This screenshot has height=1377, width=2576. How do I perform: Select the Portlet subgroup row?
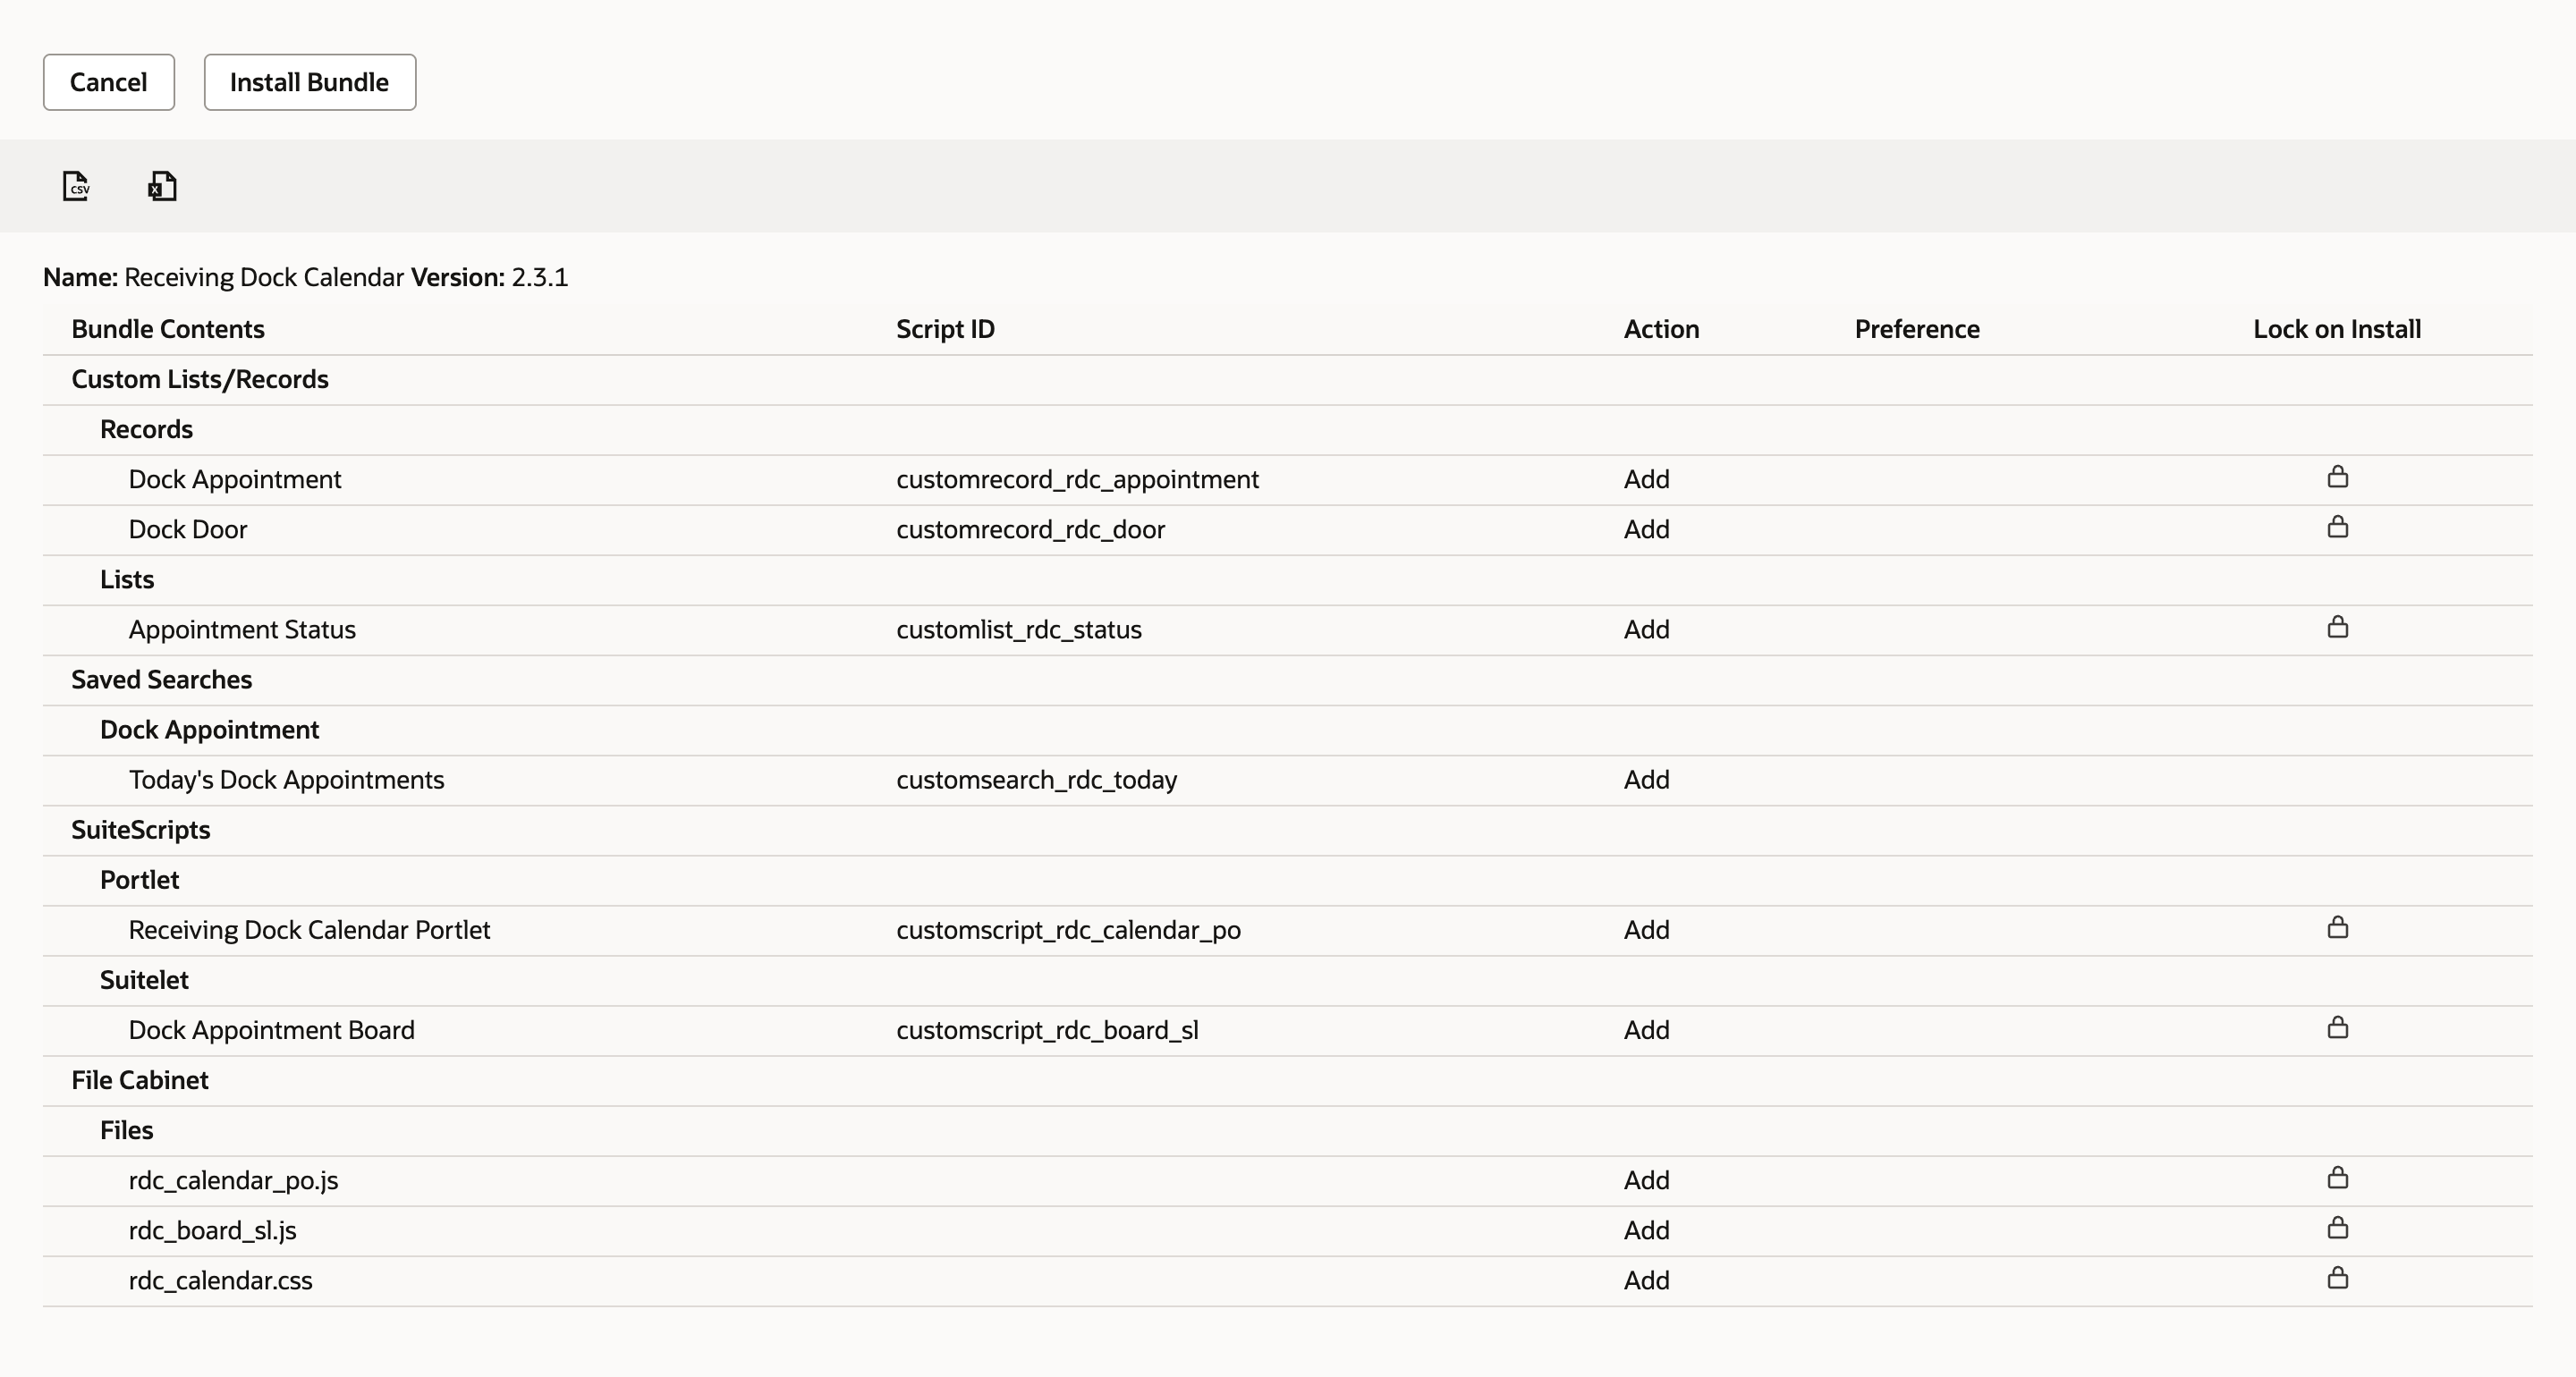pos(1288,880)
